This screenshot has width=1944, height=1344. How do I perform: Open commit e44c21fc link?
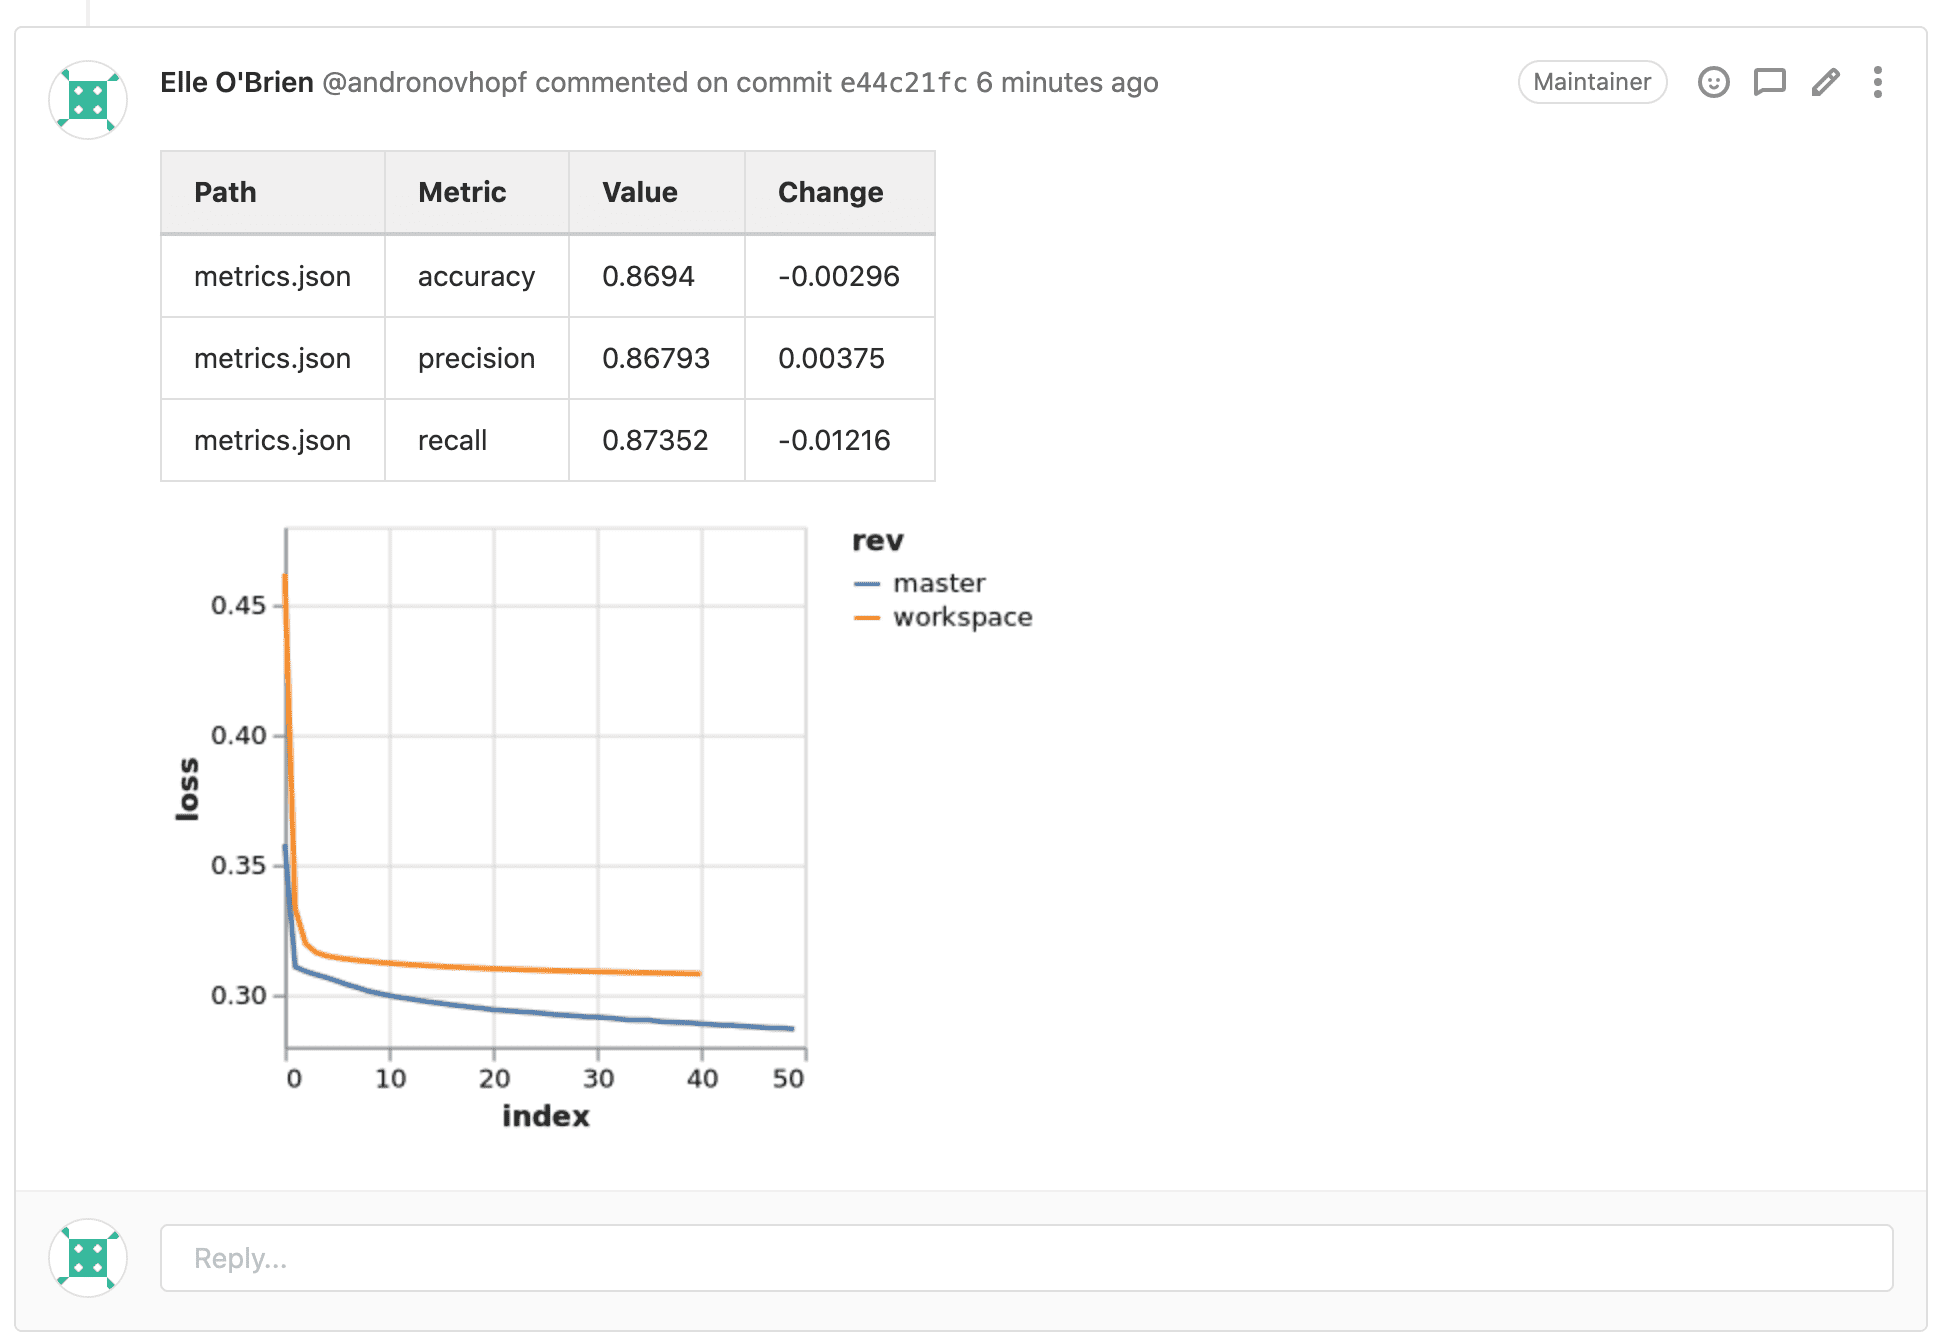903,82
